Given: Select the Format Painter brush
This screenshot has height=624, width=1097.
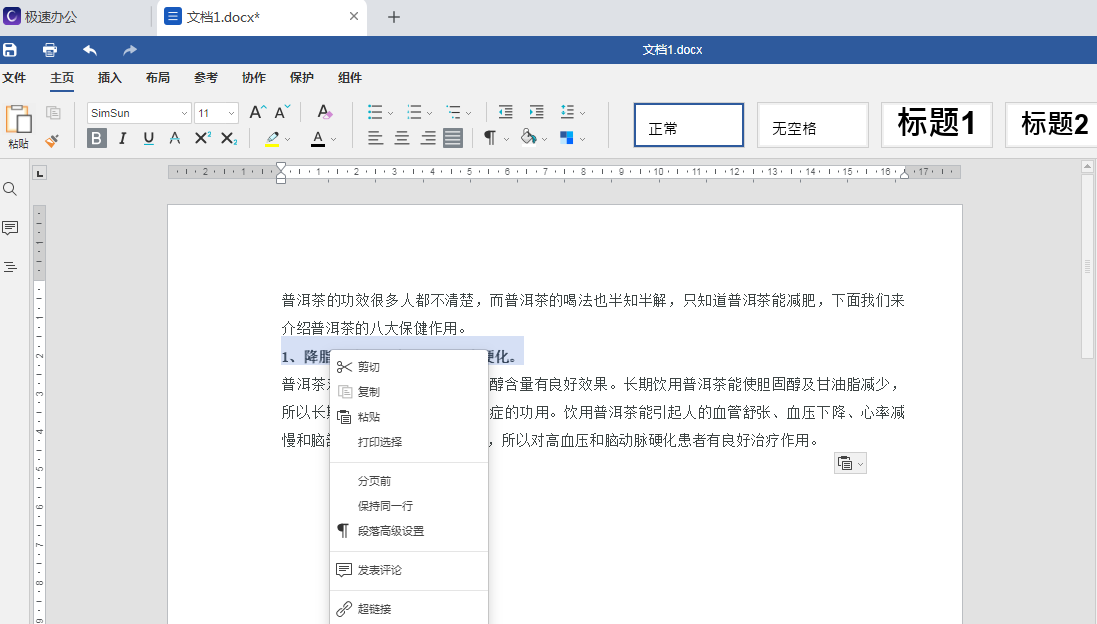Looking at the screenshot, I should pyautogui.click(x=52, y=140).
